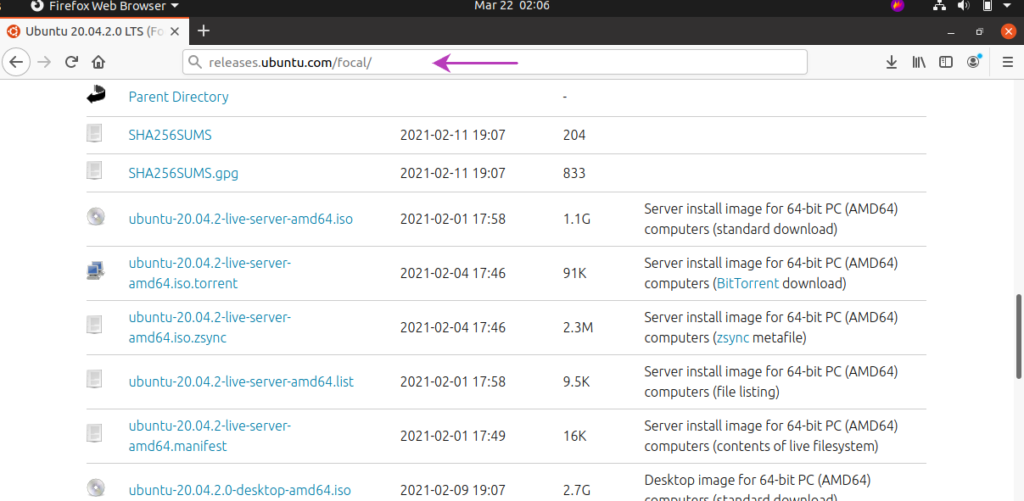This screenshot has width=1024, height=501.
Task: Open the network status tray icon
Action: [x=939, y=6]
